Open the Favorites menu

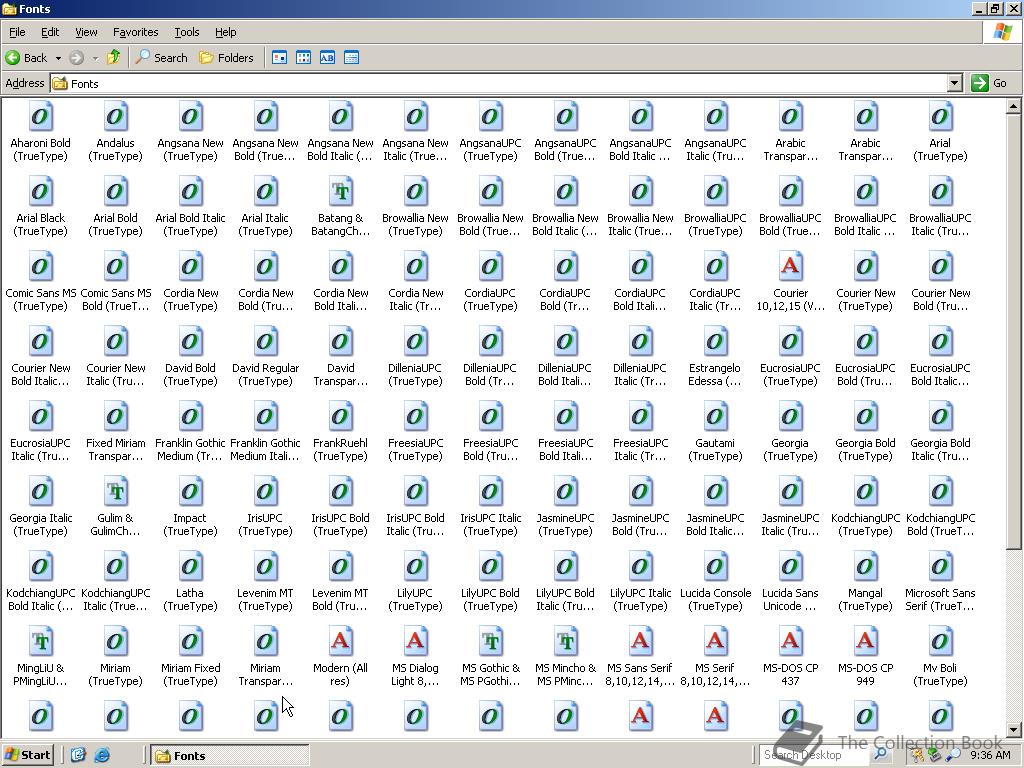[135, 32]
